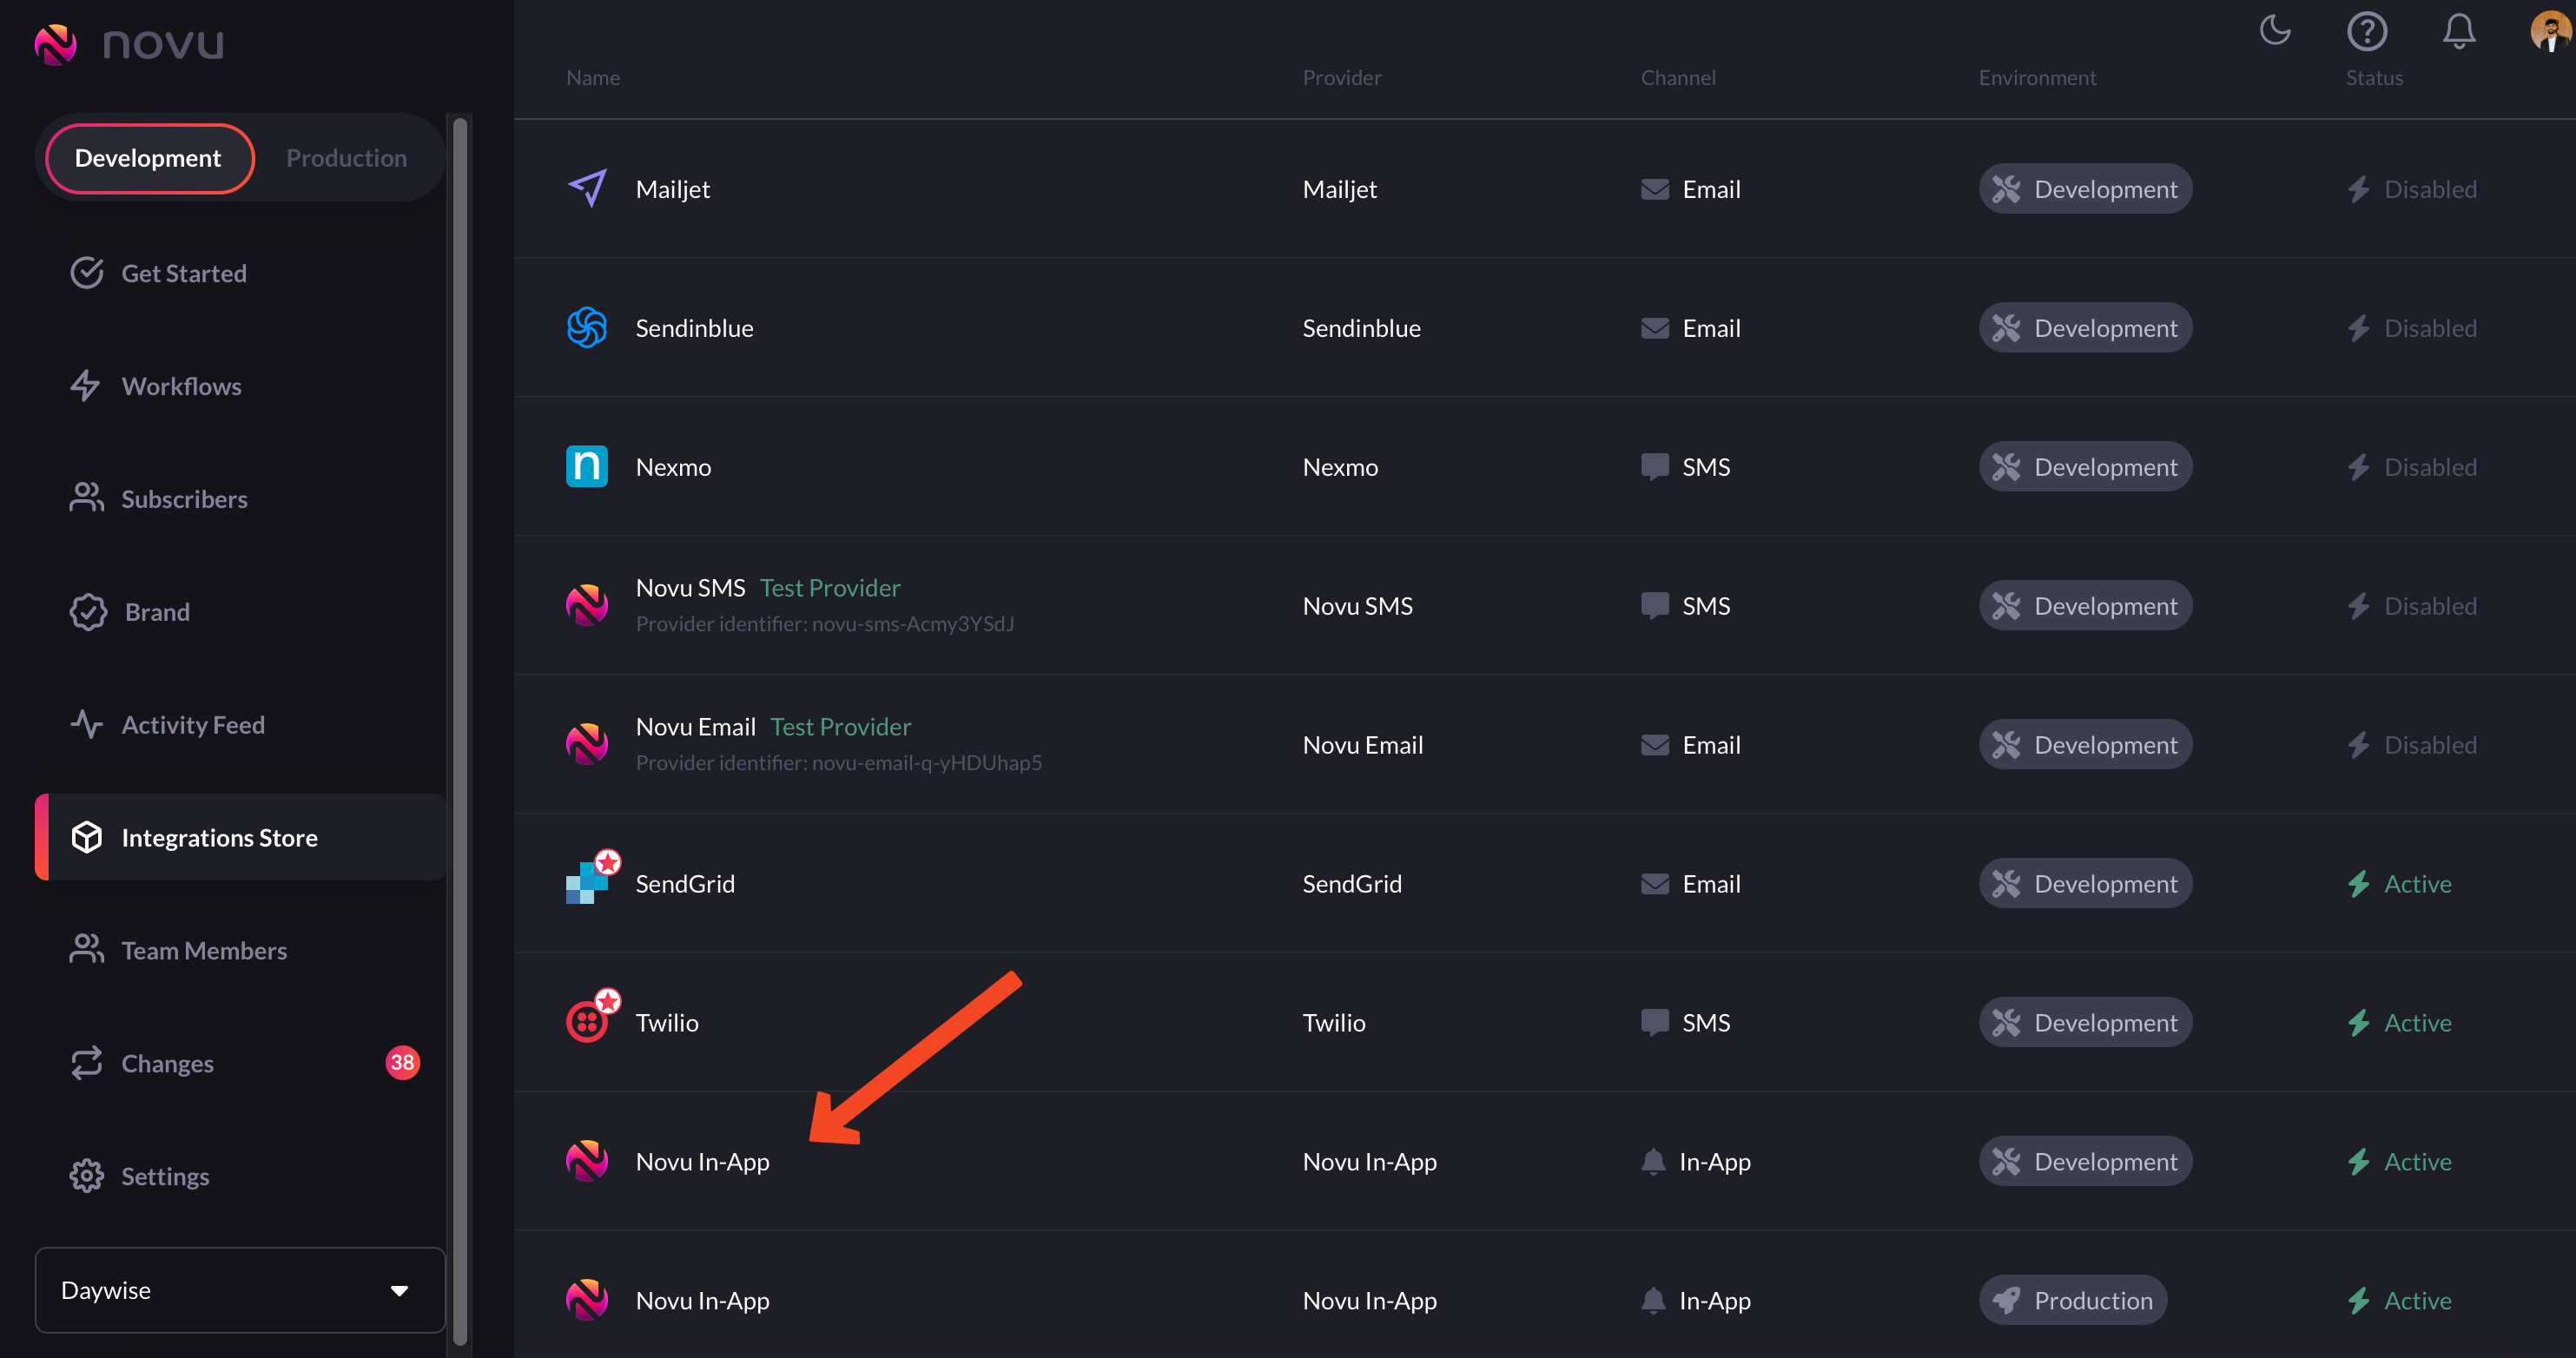Screen dimensions: 2576x1358
Task: Open Settings from the sidebar
Action: click(x=165, y=1176)
